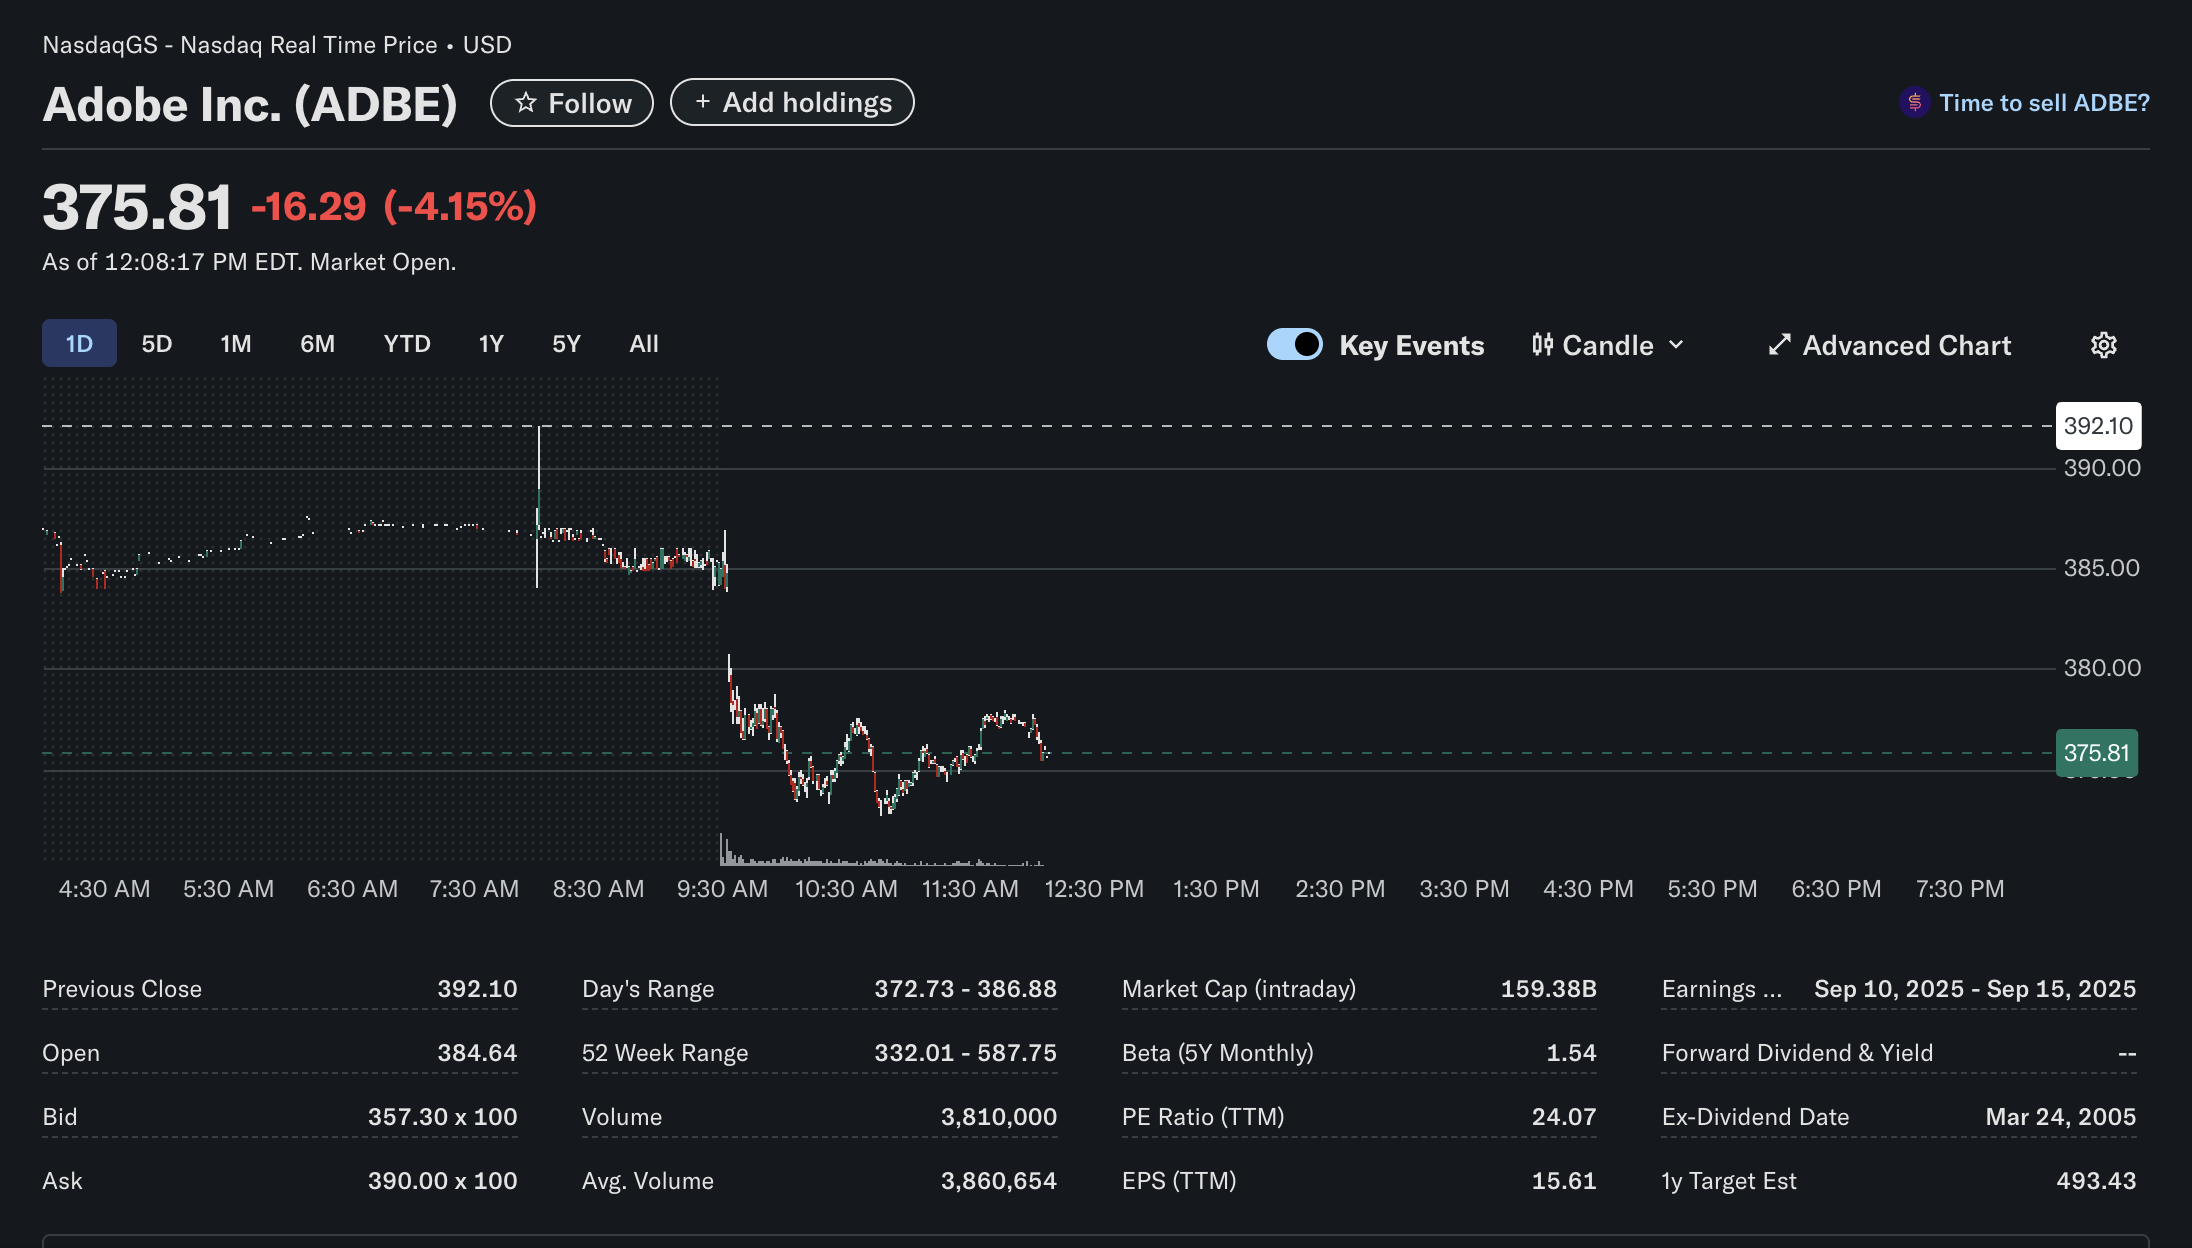Click the Bid value 357.30 x 100
Viewport: 2192px width, 1248px height.
pyautogui.click(x=442, y=1117)
